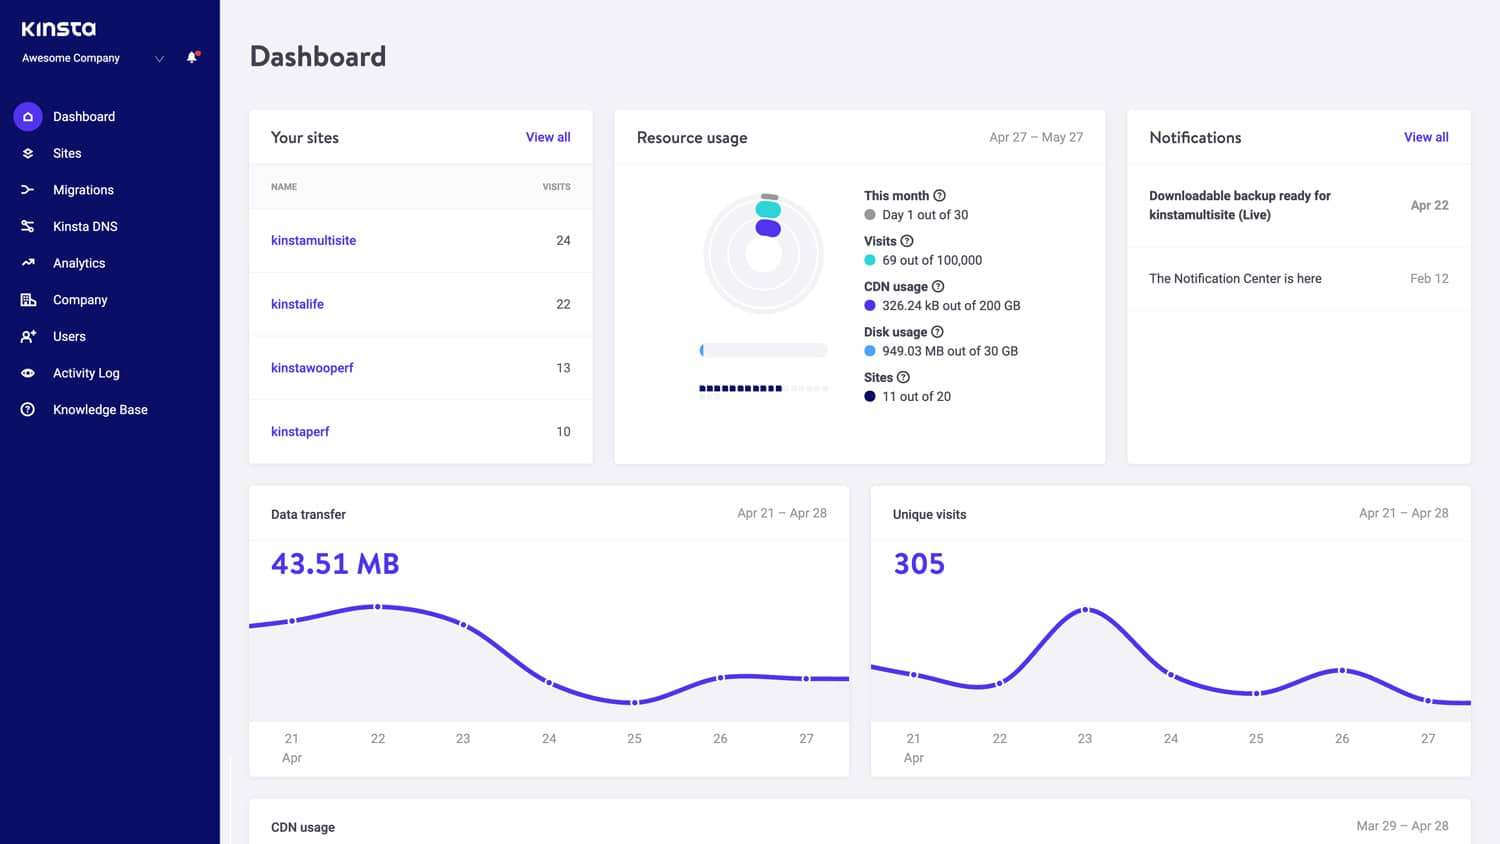Screen dimensions: 1500x844
Task: Click the circular resource usage chart
Action: tap(764, 254)
